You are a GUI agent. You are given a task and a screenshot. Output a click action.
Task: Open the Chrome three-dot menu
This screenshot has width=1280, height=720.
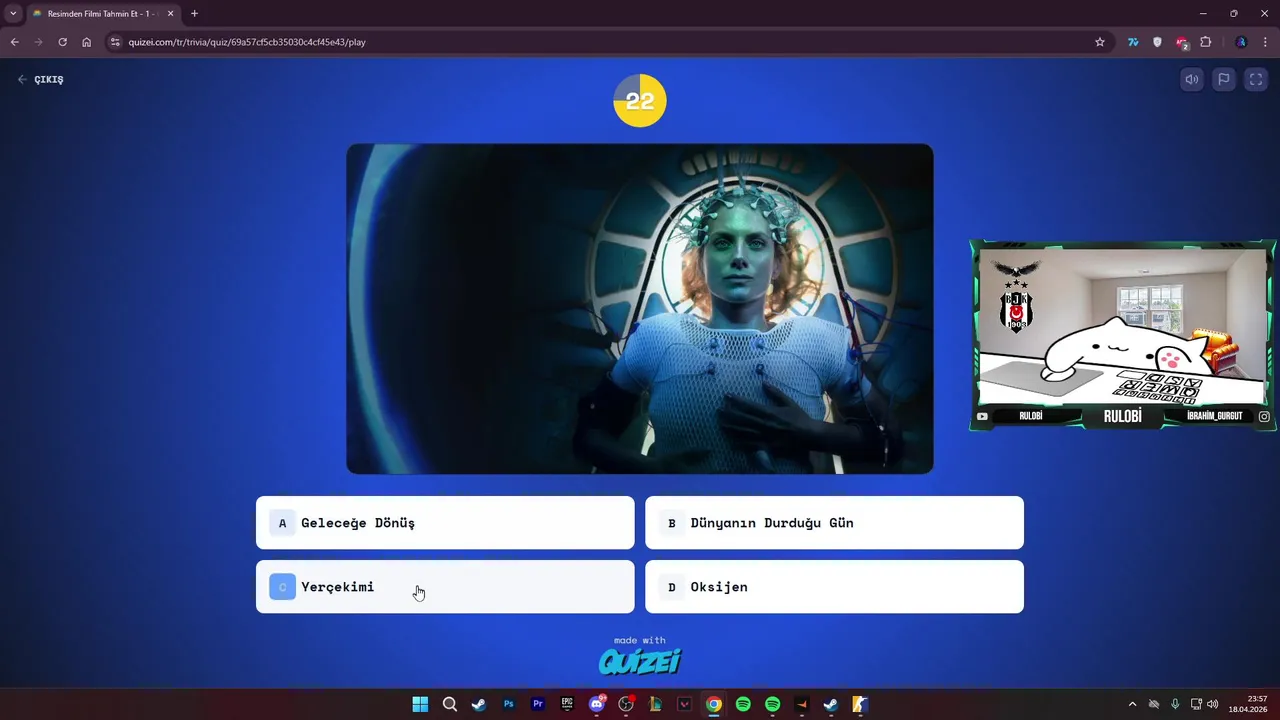pyautogui.click(x=1265, y=42)
